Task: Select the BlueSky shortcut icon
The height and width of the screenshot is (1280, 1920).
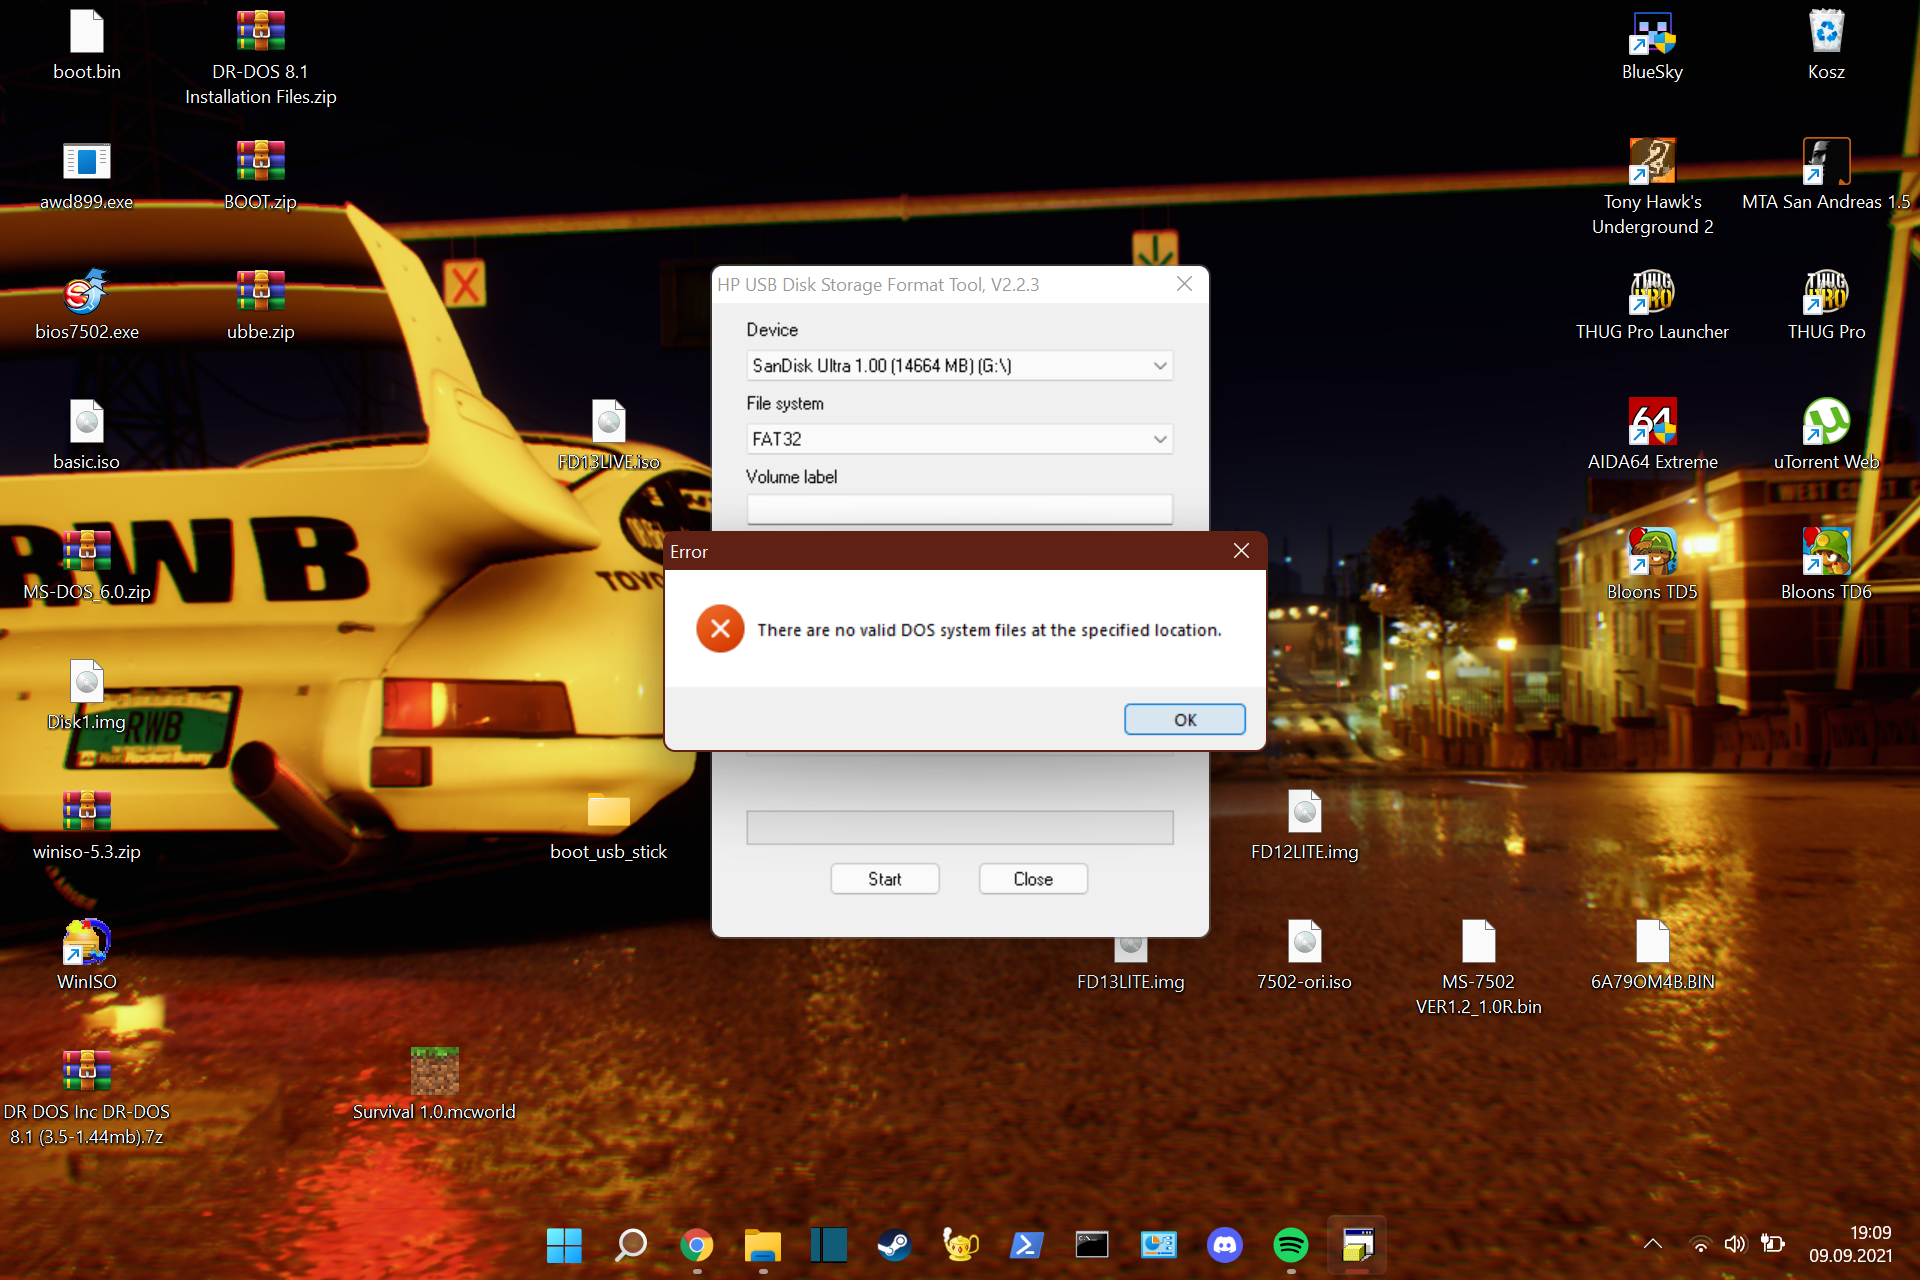Action: click(1653, 32)
